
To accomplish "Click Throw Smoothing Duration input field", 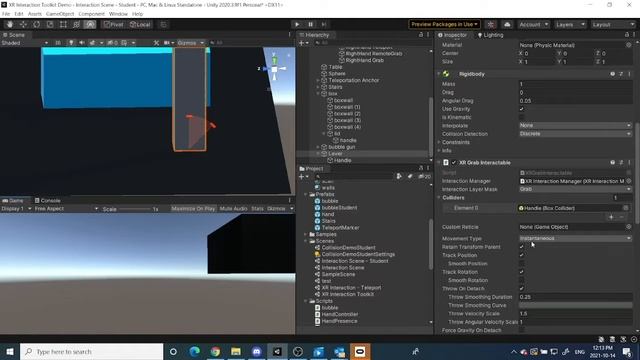I will [576, 297].
